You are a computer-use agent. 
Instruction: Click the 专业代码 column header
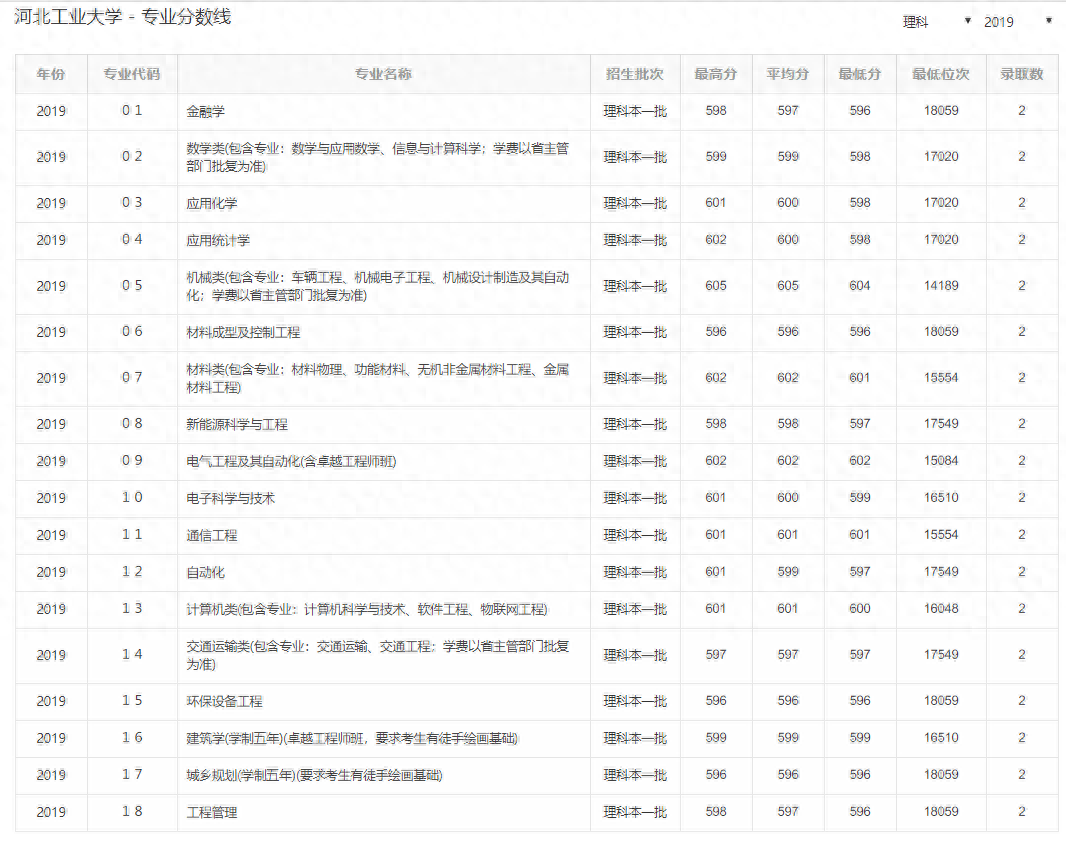[132, 74]
